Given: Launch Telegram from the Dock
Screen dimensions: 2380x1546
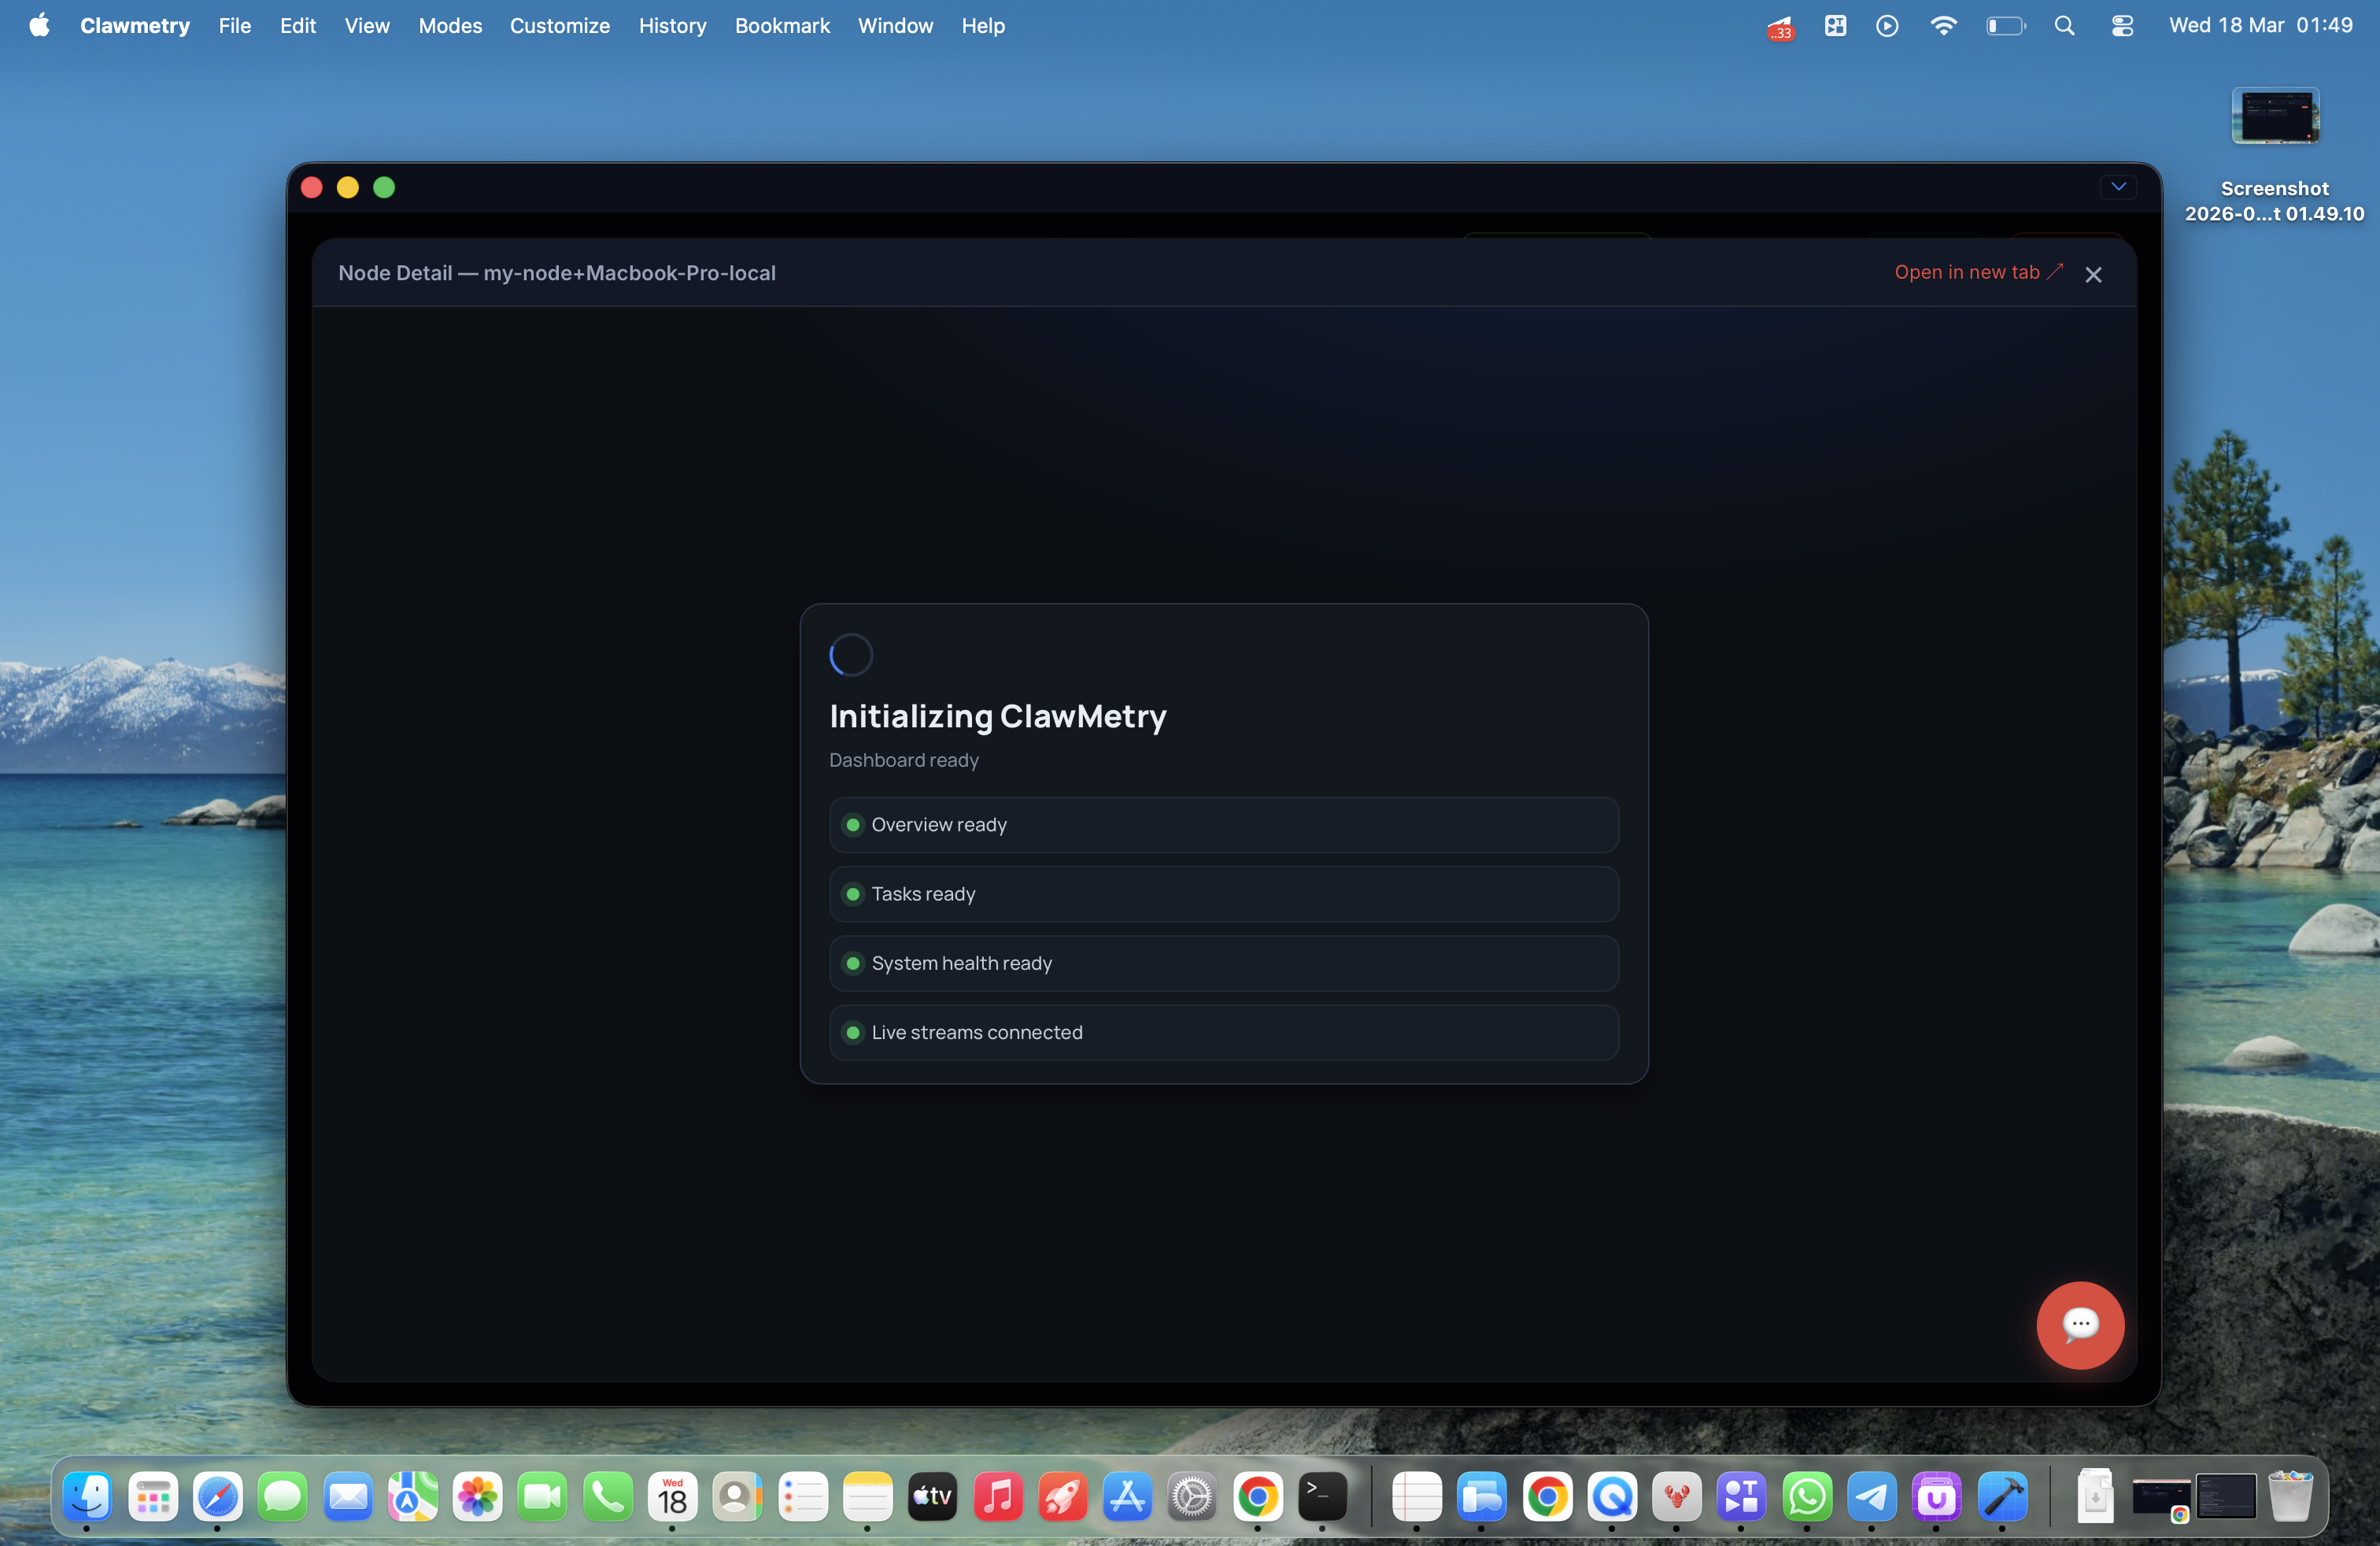Looking at the screenshot, I should pos(1872,1497).
